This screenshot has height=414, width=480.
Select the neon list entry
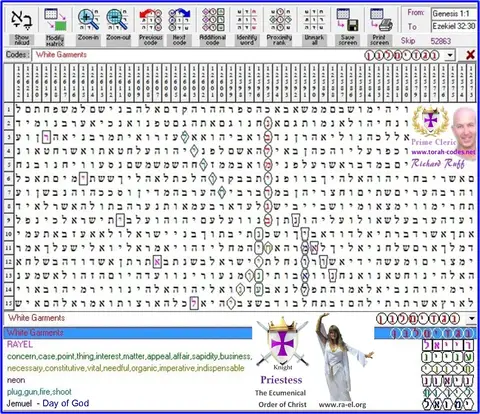16,380
